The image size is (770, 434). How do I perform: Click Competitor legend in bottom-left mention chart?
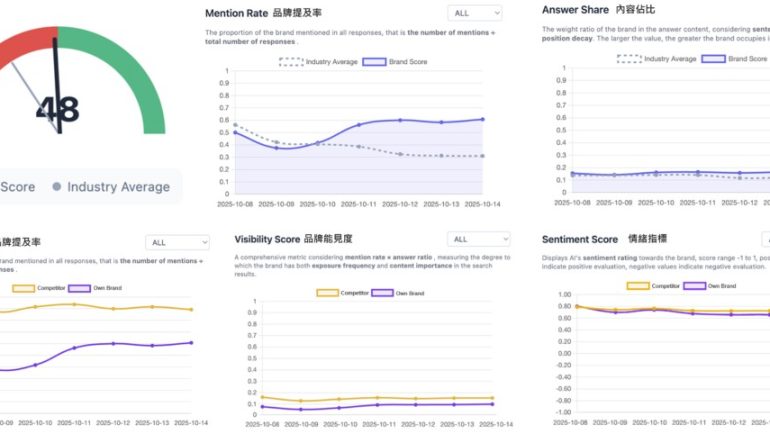tap(40, 288)
